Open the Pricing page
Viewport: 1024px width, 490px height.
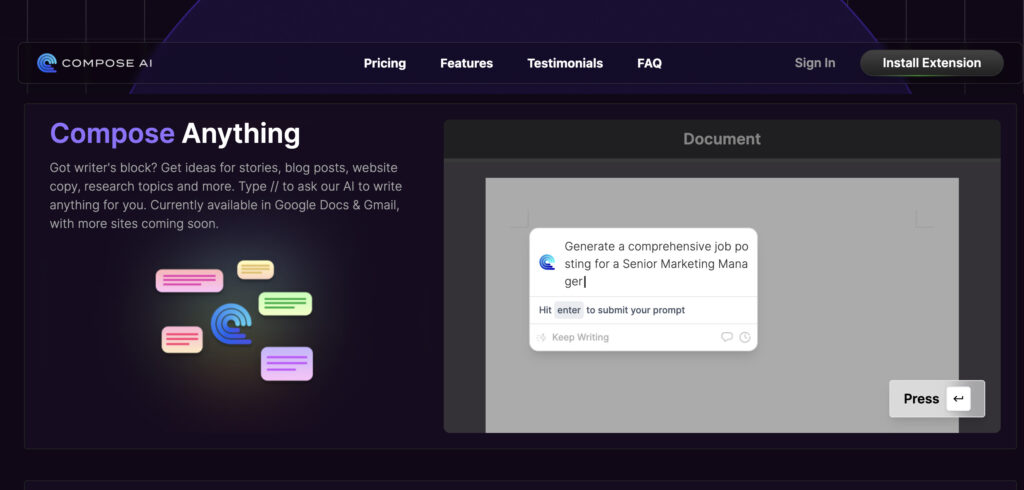point(385,63)
